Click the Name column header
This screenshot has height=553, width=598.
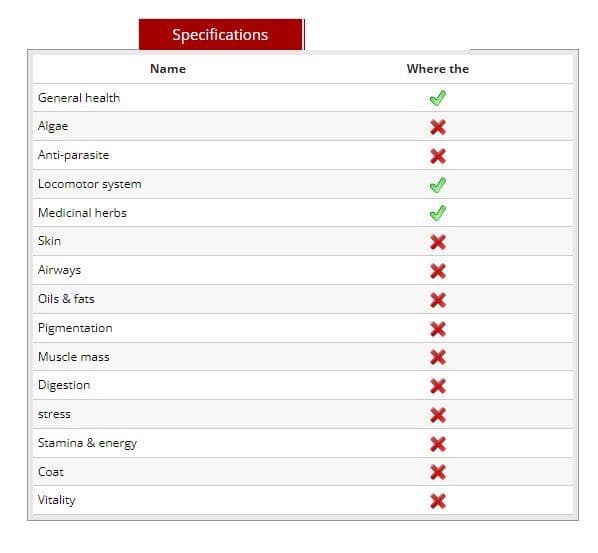point(168,69)
